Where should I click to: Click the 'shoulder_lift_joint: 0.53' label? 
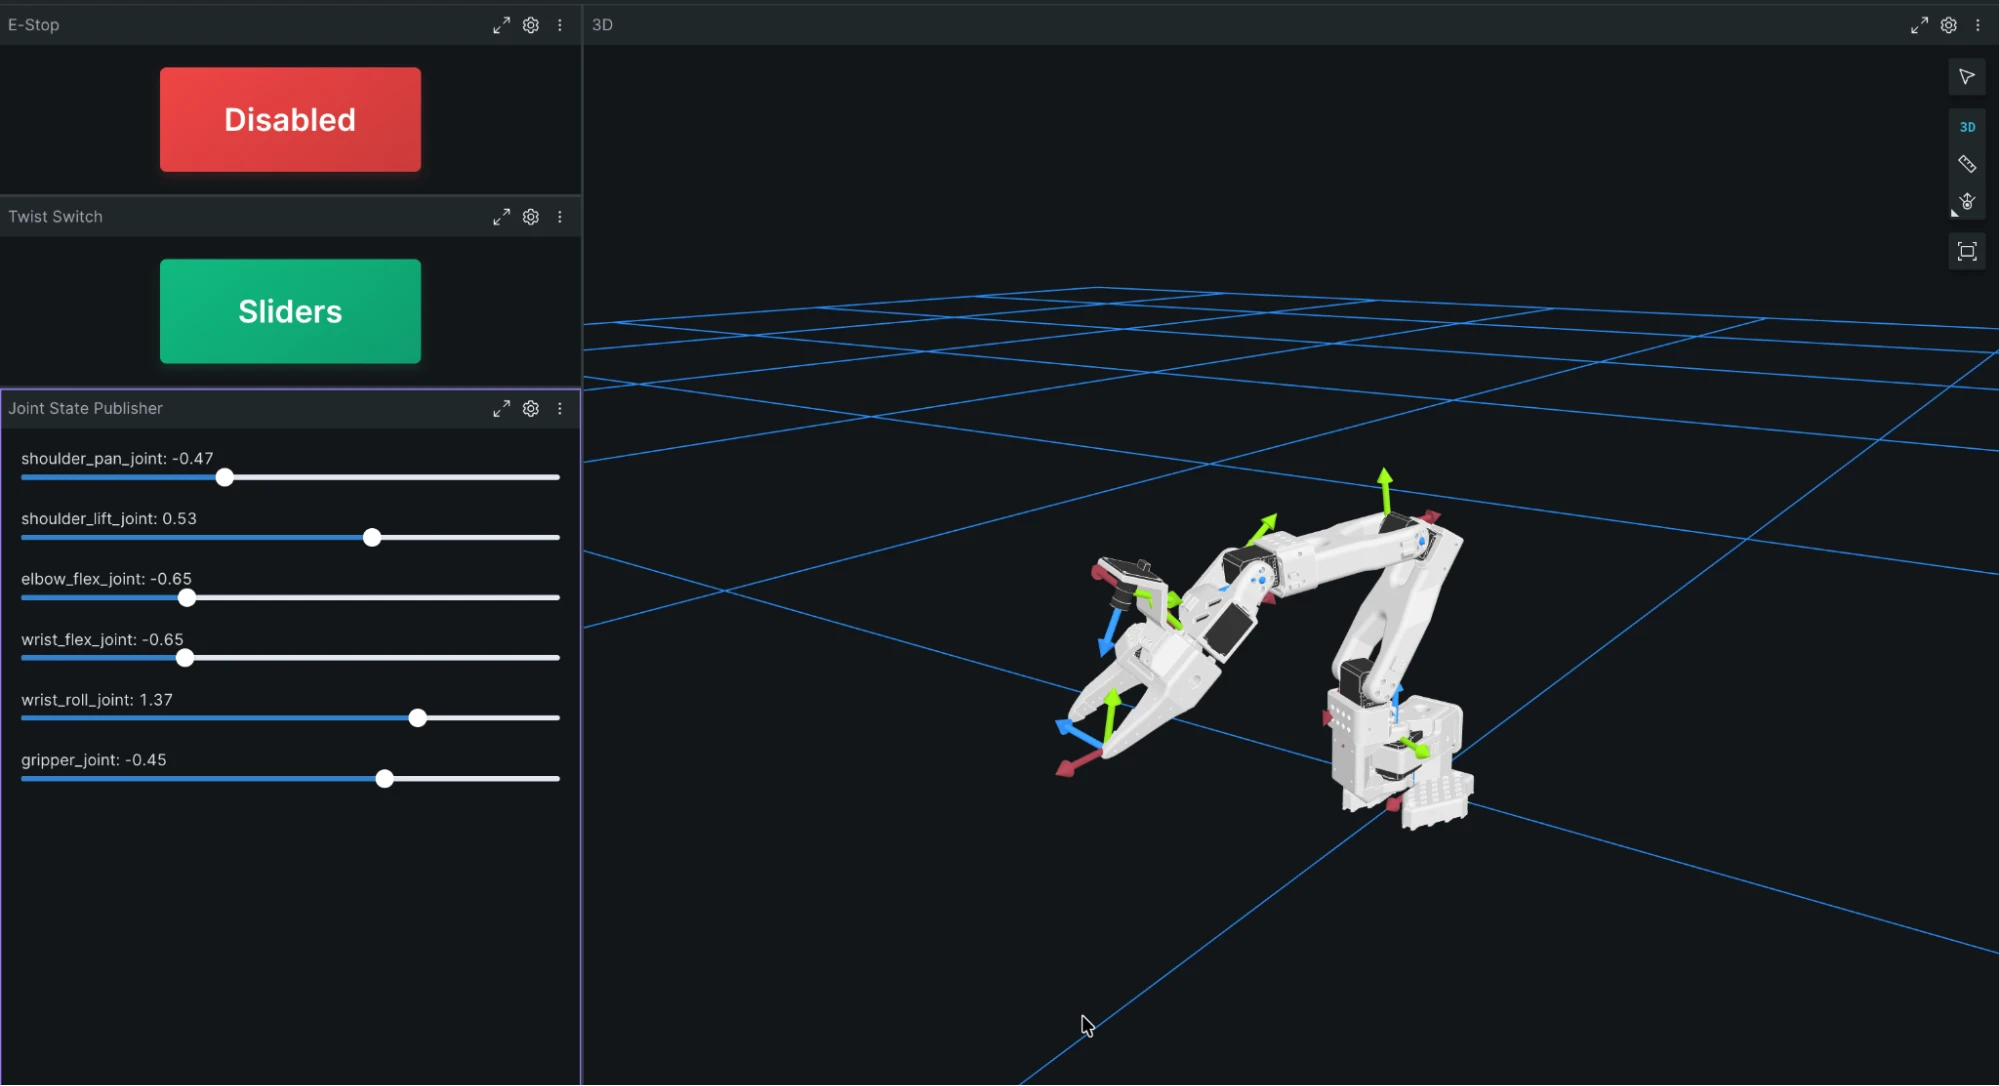(x=109, y=519)
